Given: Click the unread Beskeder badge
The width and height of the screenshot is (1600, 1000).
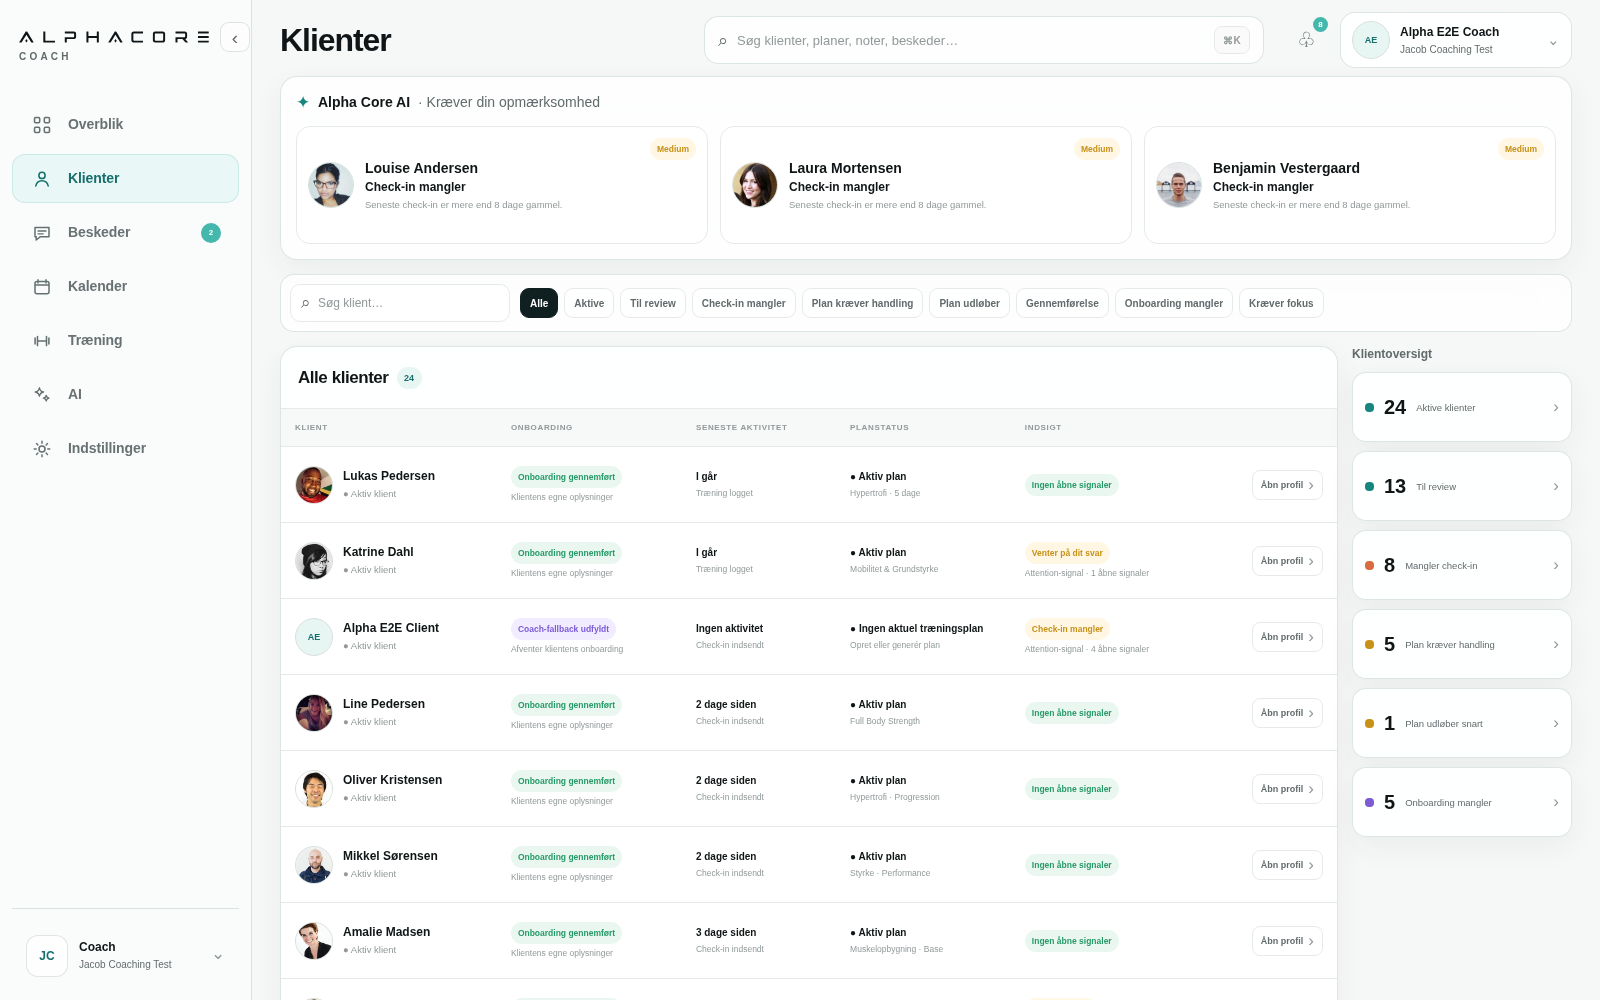Looking at the screenshot, I should click(x=211, y=233).
